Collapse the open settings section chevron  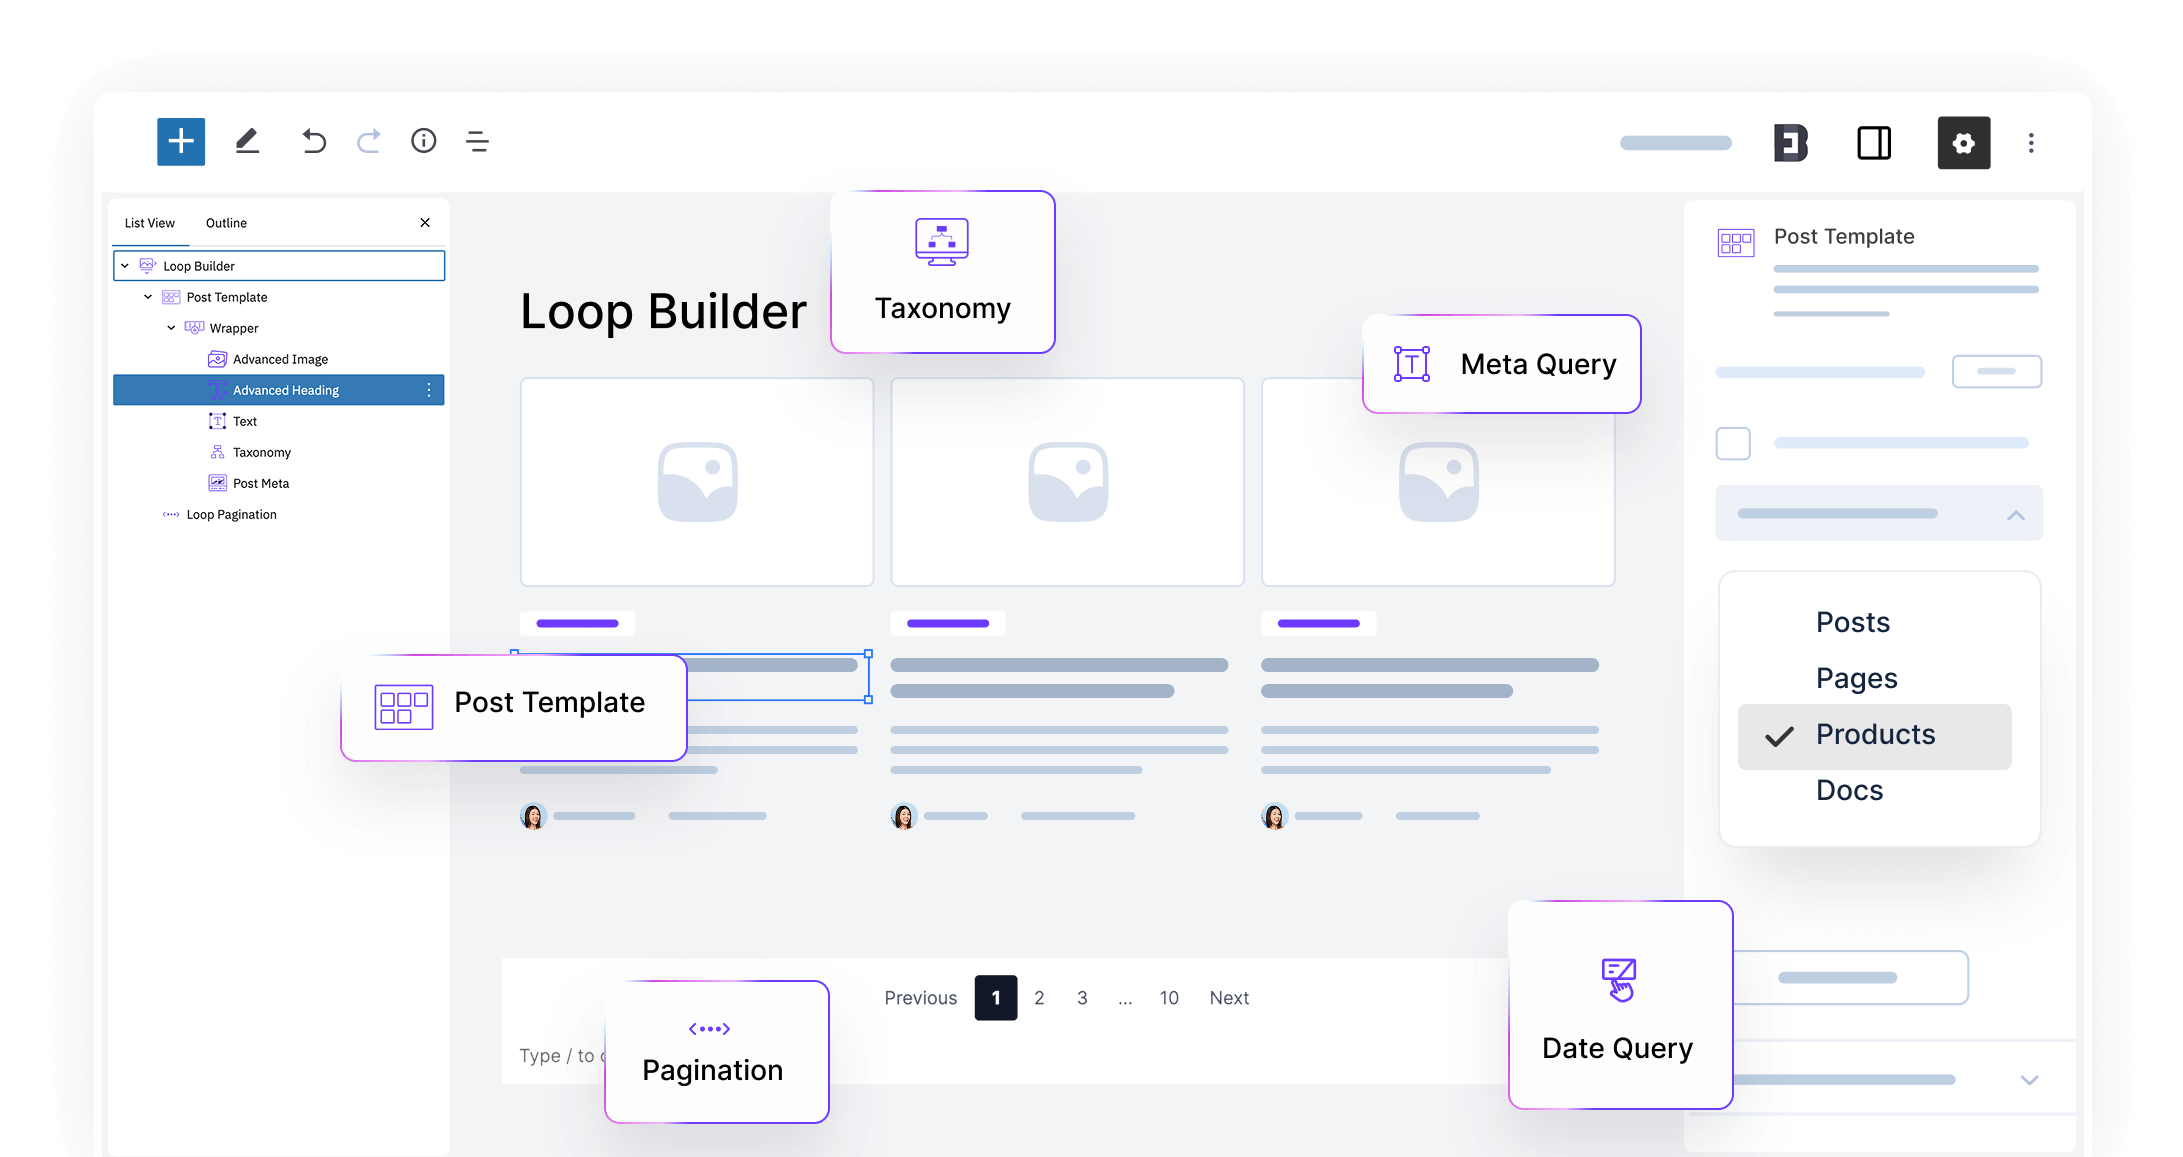pyautogui.click(x=2016, y=515)
